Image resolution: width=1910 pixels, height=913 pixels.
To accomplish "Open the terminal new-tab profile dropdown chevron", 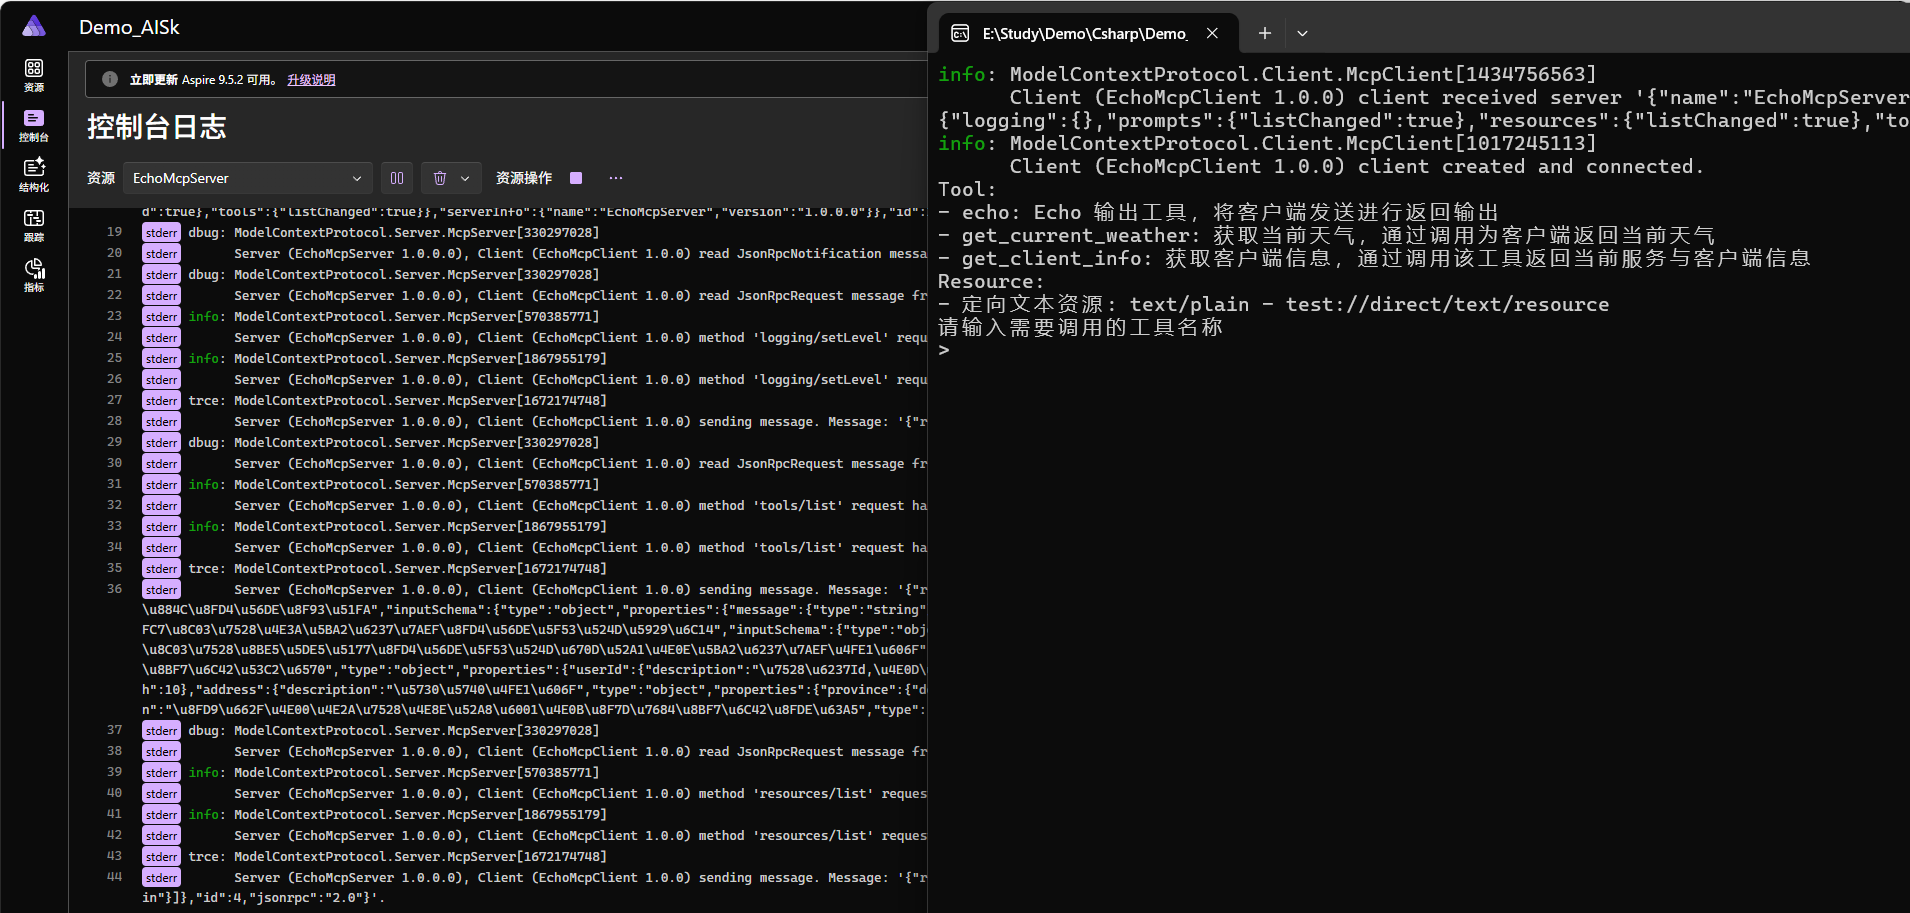I will 1302,33.
